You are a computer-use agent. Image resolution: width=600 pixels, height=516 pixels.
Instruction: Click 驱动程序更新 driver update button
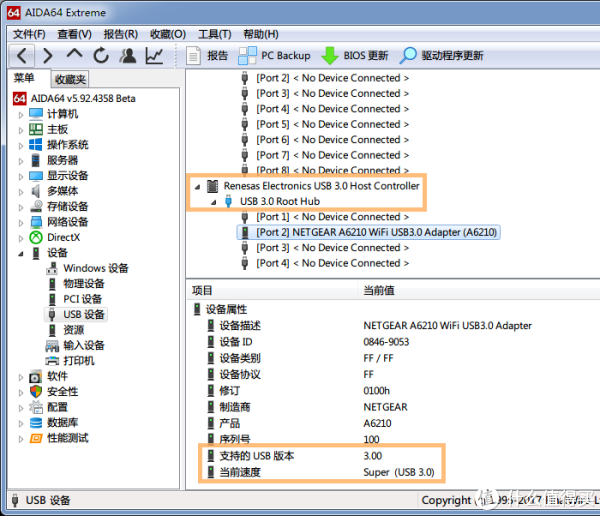click(442, 56)
